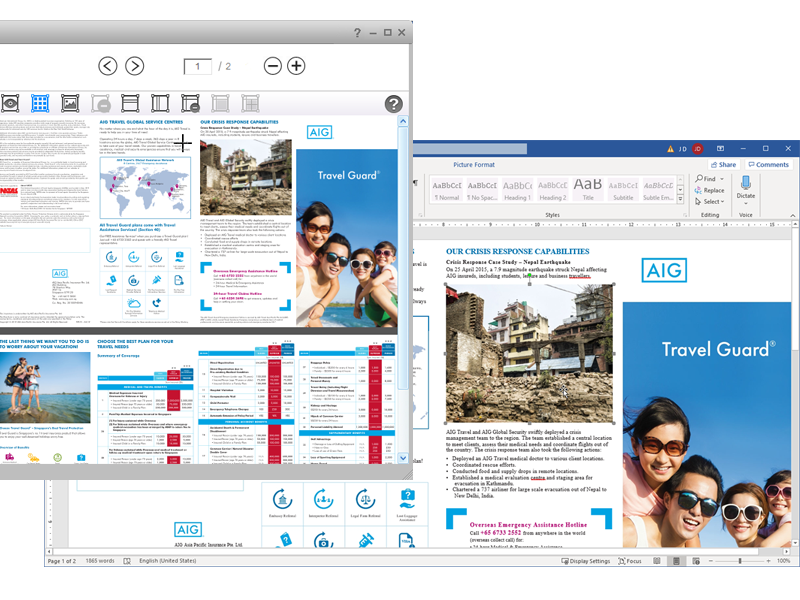Select first page thumbnail in preview window
This screenshot has width=800, height=600.
199,223
